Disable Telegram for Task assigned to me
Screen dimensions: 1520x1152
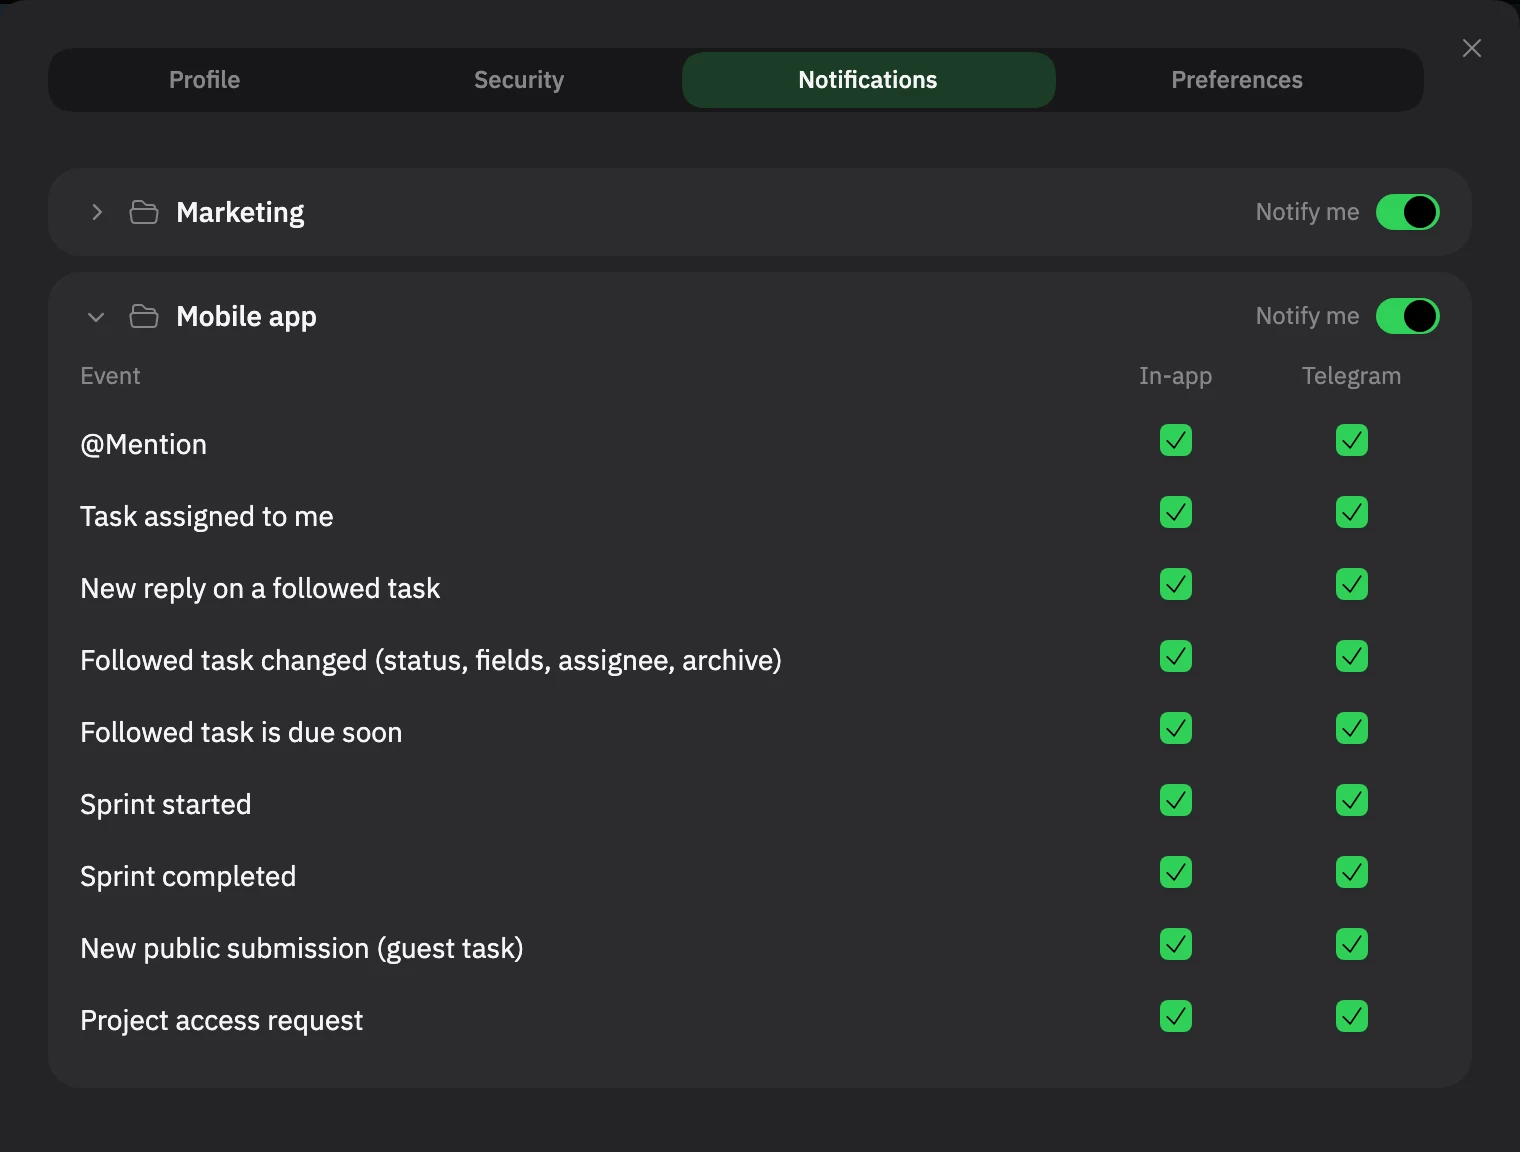1352,512
